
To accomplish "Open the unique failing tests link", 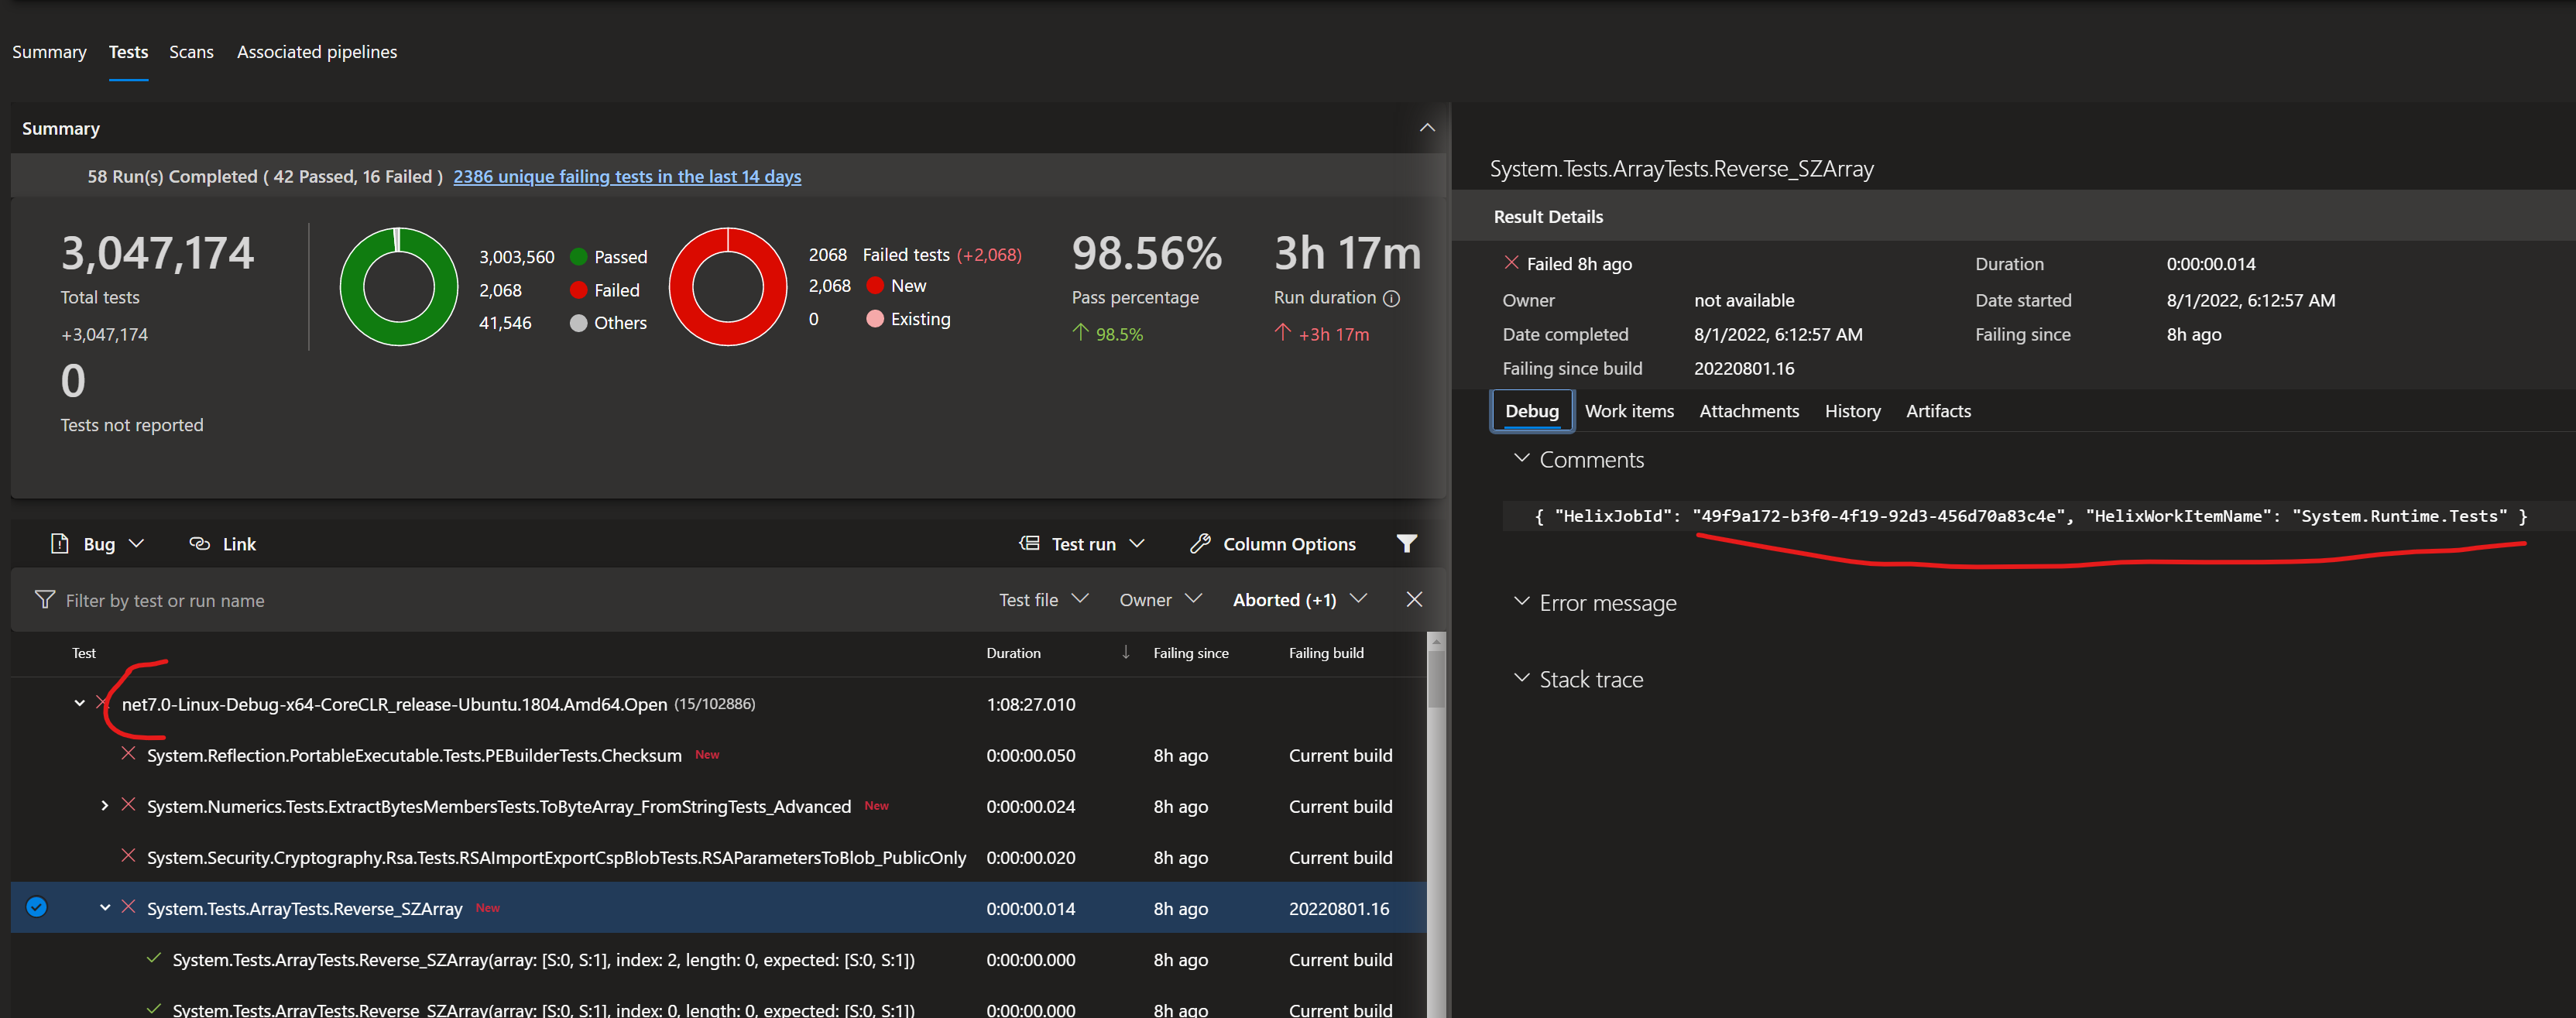I will 626,176.
